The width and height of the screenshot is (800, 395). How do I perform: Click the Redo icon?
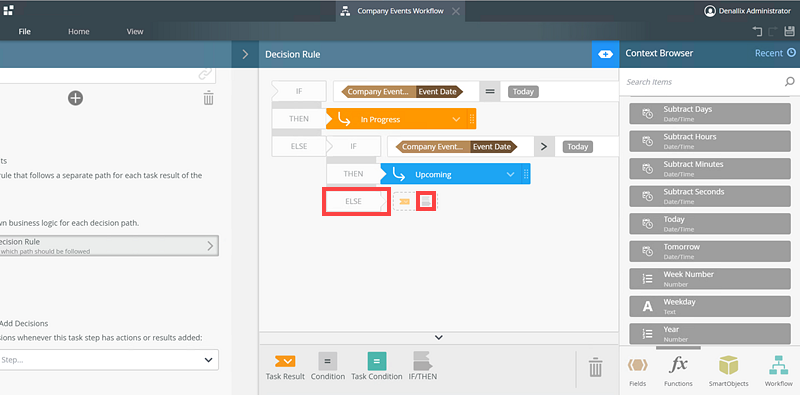[773, 32]
